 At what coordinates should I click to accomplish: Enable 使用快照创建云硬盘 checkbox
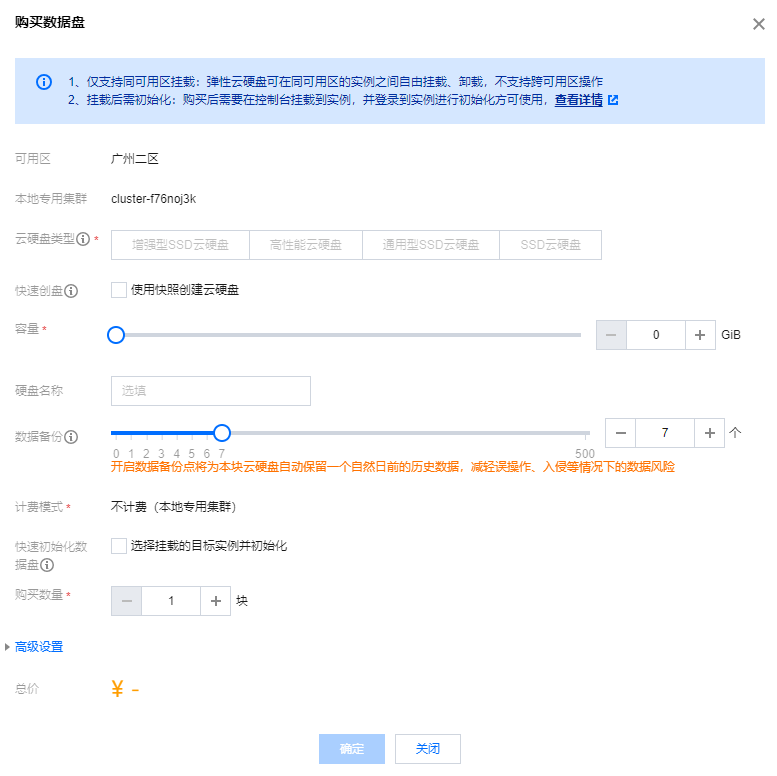pos(119,290)
